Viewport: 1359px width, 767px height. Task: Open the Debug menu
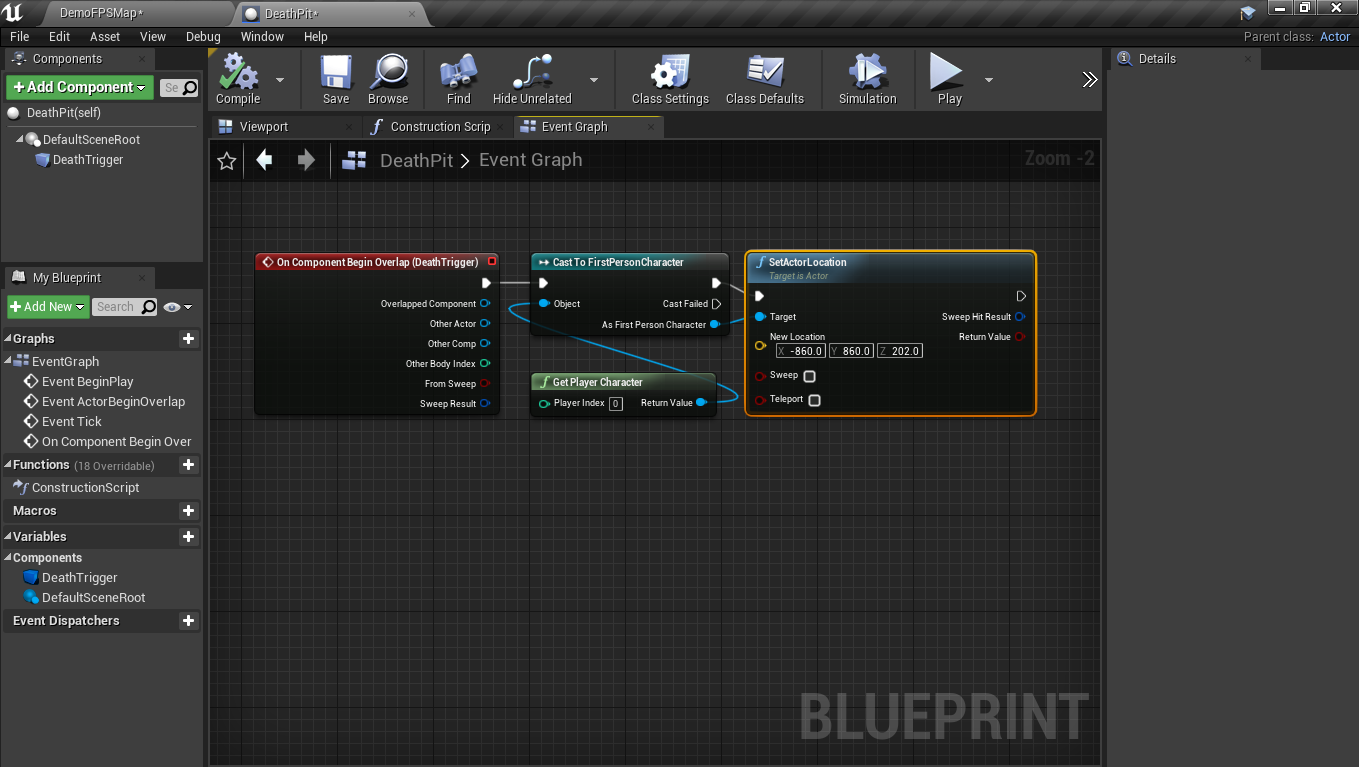tap(203, 36)
